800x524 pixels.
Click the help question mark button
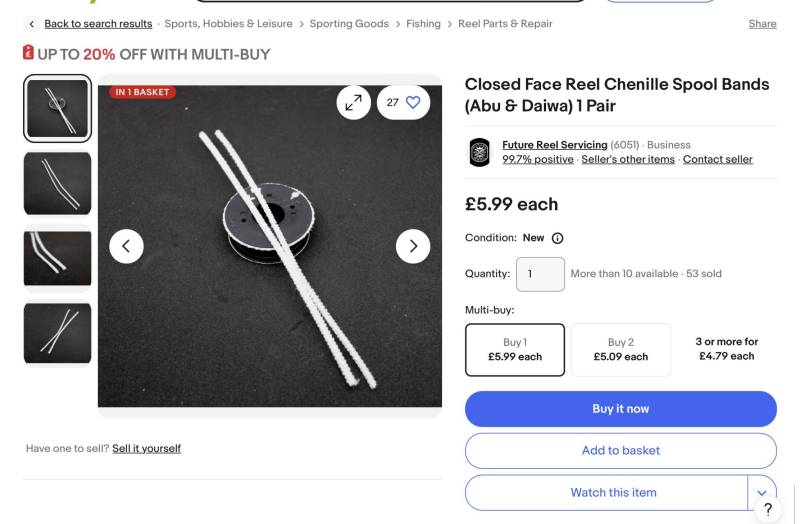point(768,509)
